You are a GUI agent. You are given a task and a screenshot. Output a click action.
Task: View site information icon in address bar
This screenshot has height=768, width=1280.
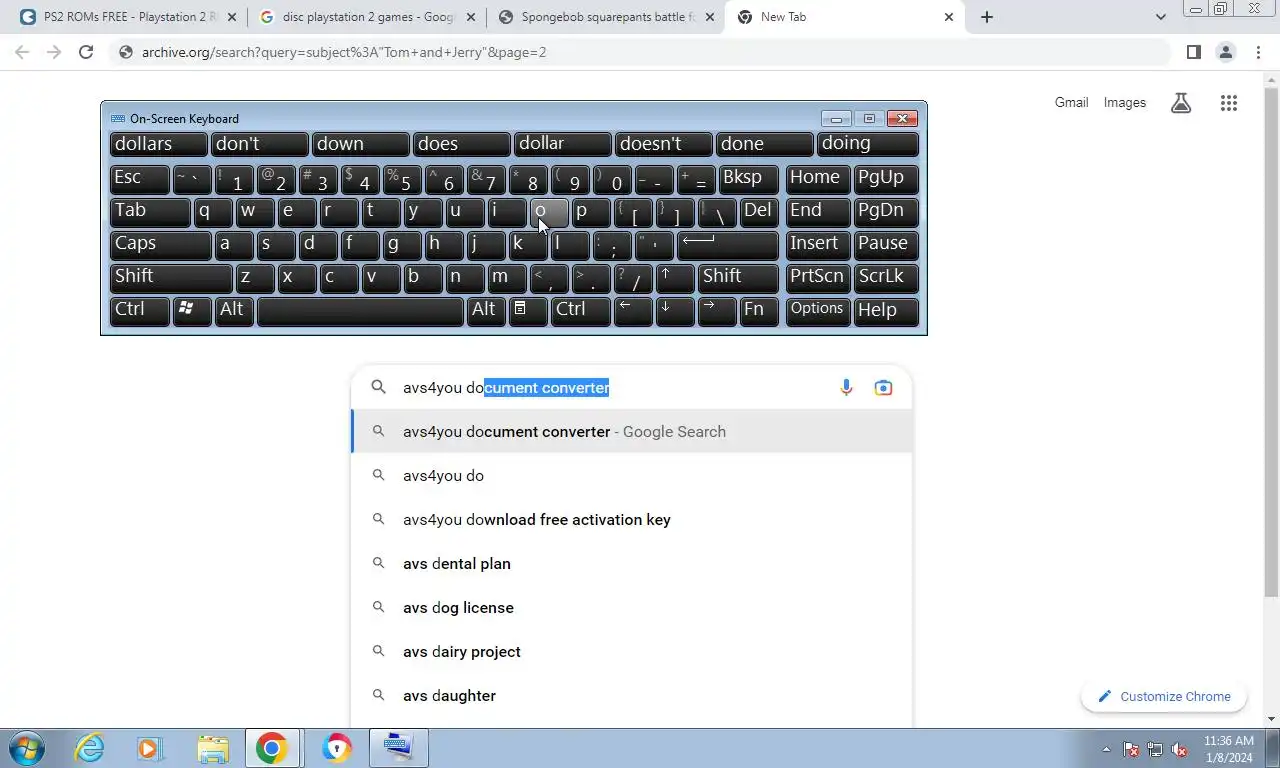pyautogui.click(x=125, y=52)
